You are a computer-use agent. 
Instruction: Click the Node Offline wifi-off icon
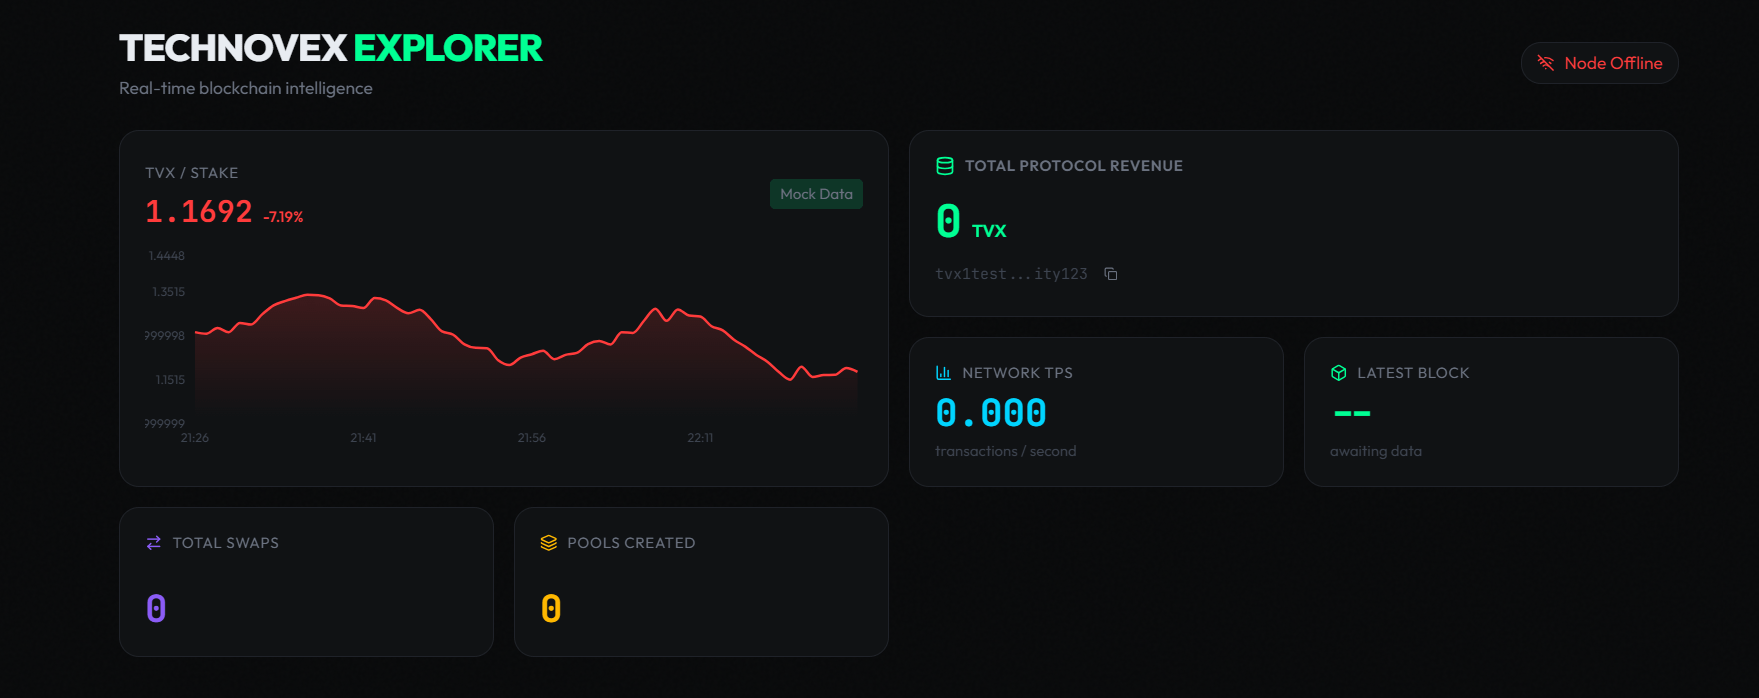click(1545, 63)
